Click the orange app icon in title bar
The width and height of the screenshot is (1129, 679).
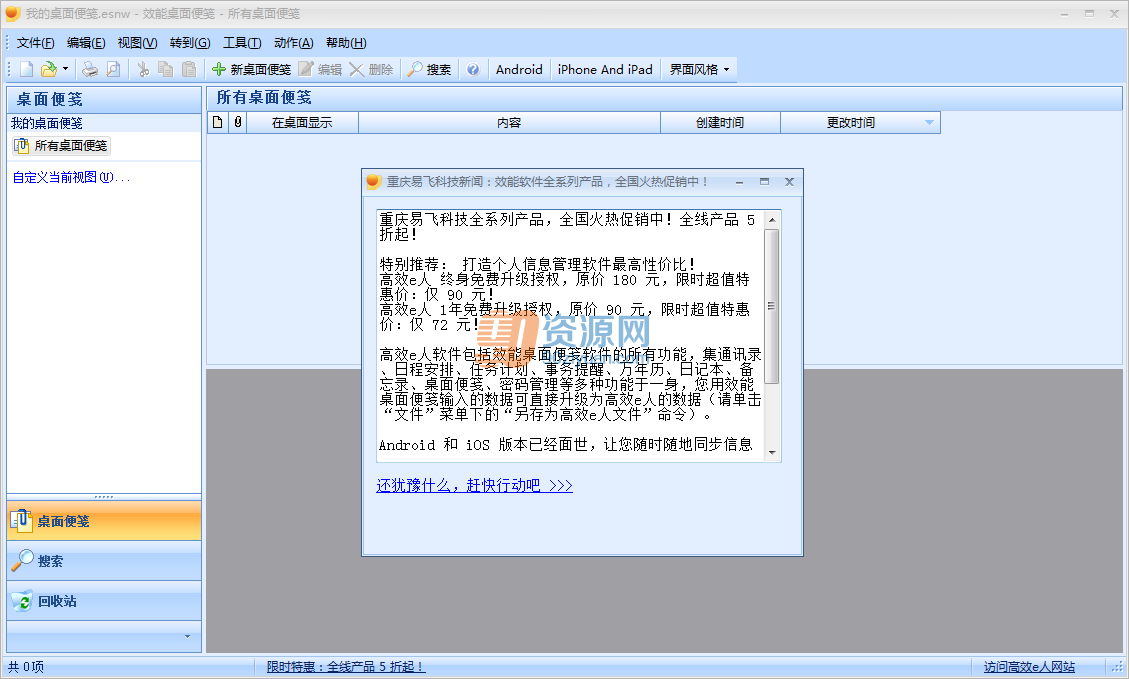(12, 13)
